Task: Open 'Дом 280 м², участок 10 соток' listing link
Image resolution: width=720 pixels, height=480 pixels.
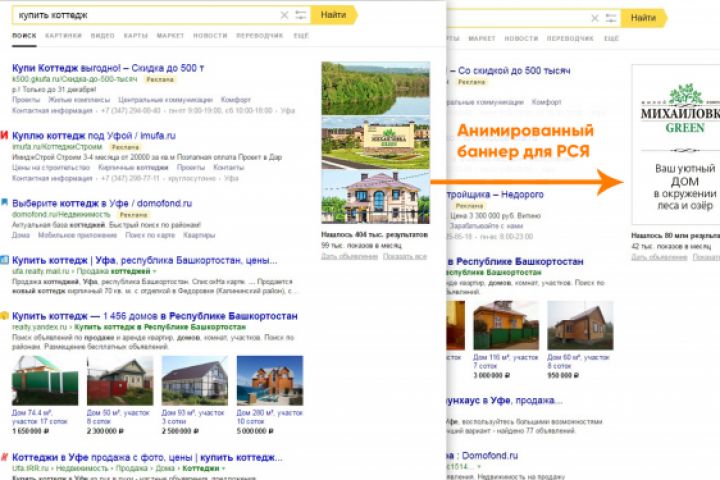Action: 270,417
